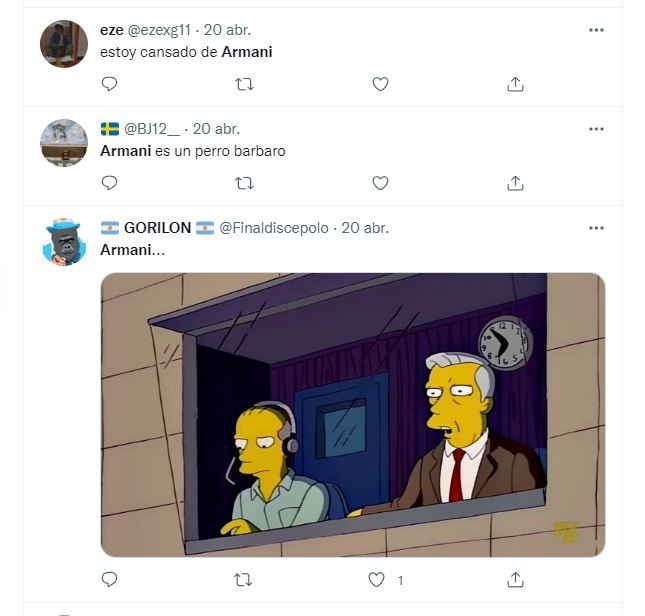Share GORILON's tweet

coord(515,579)
